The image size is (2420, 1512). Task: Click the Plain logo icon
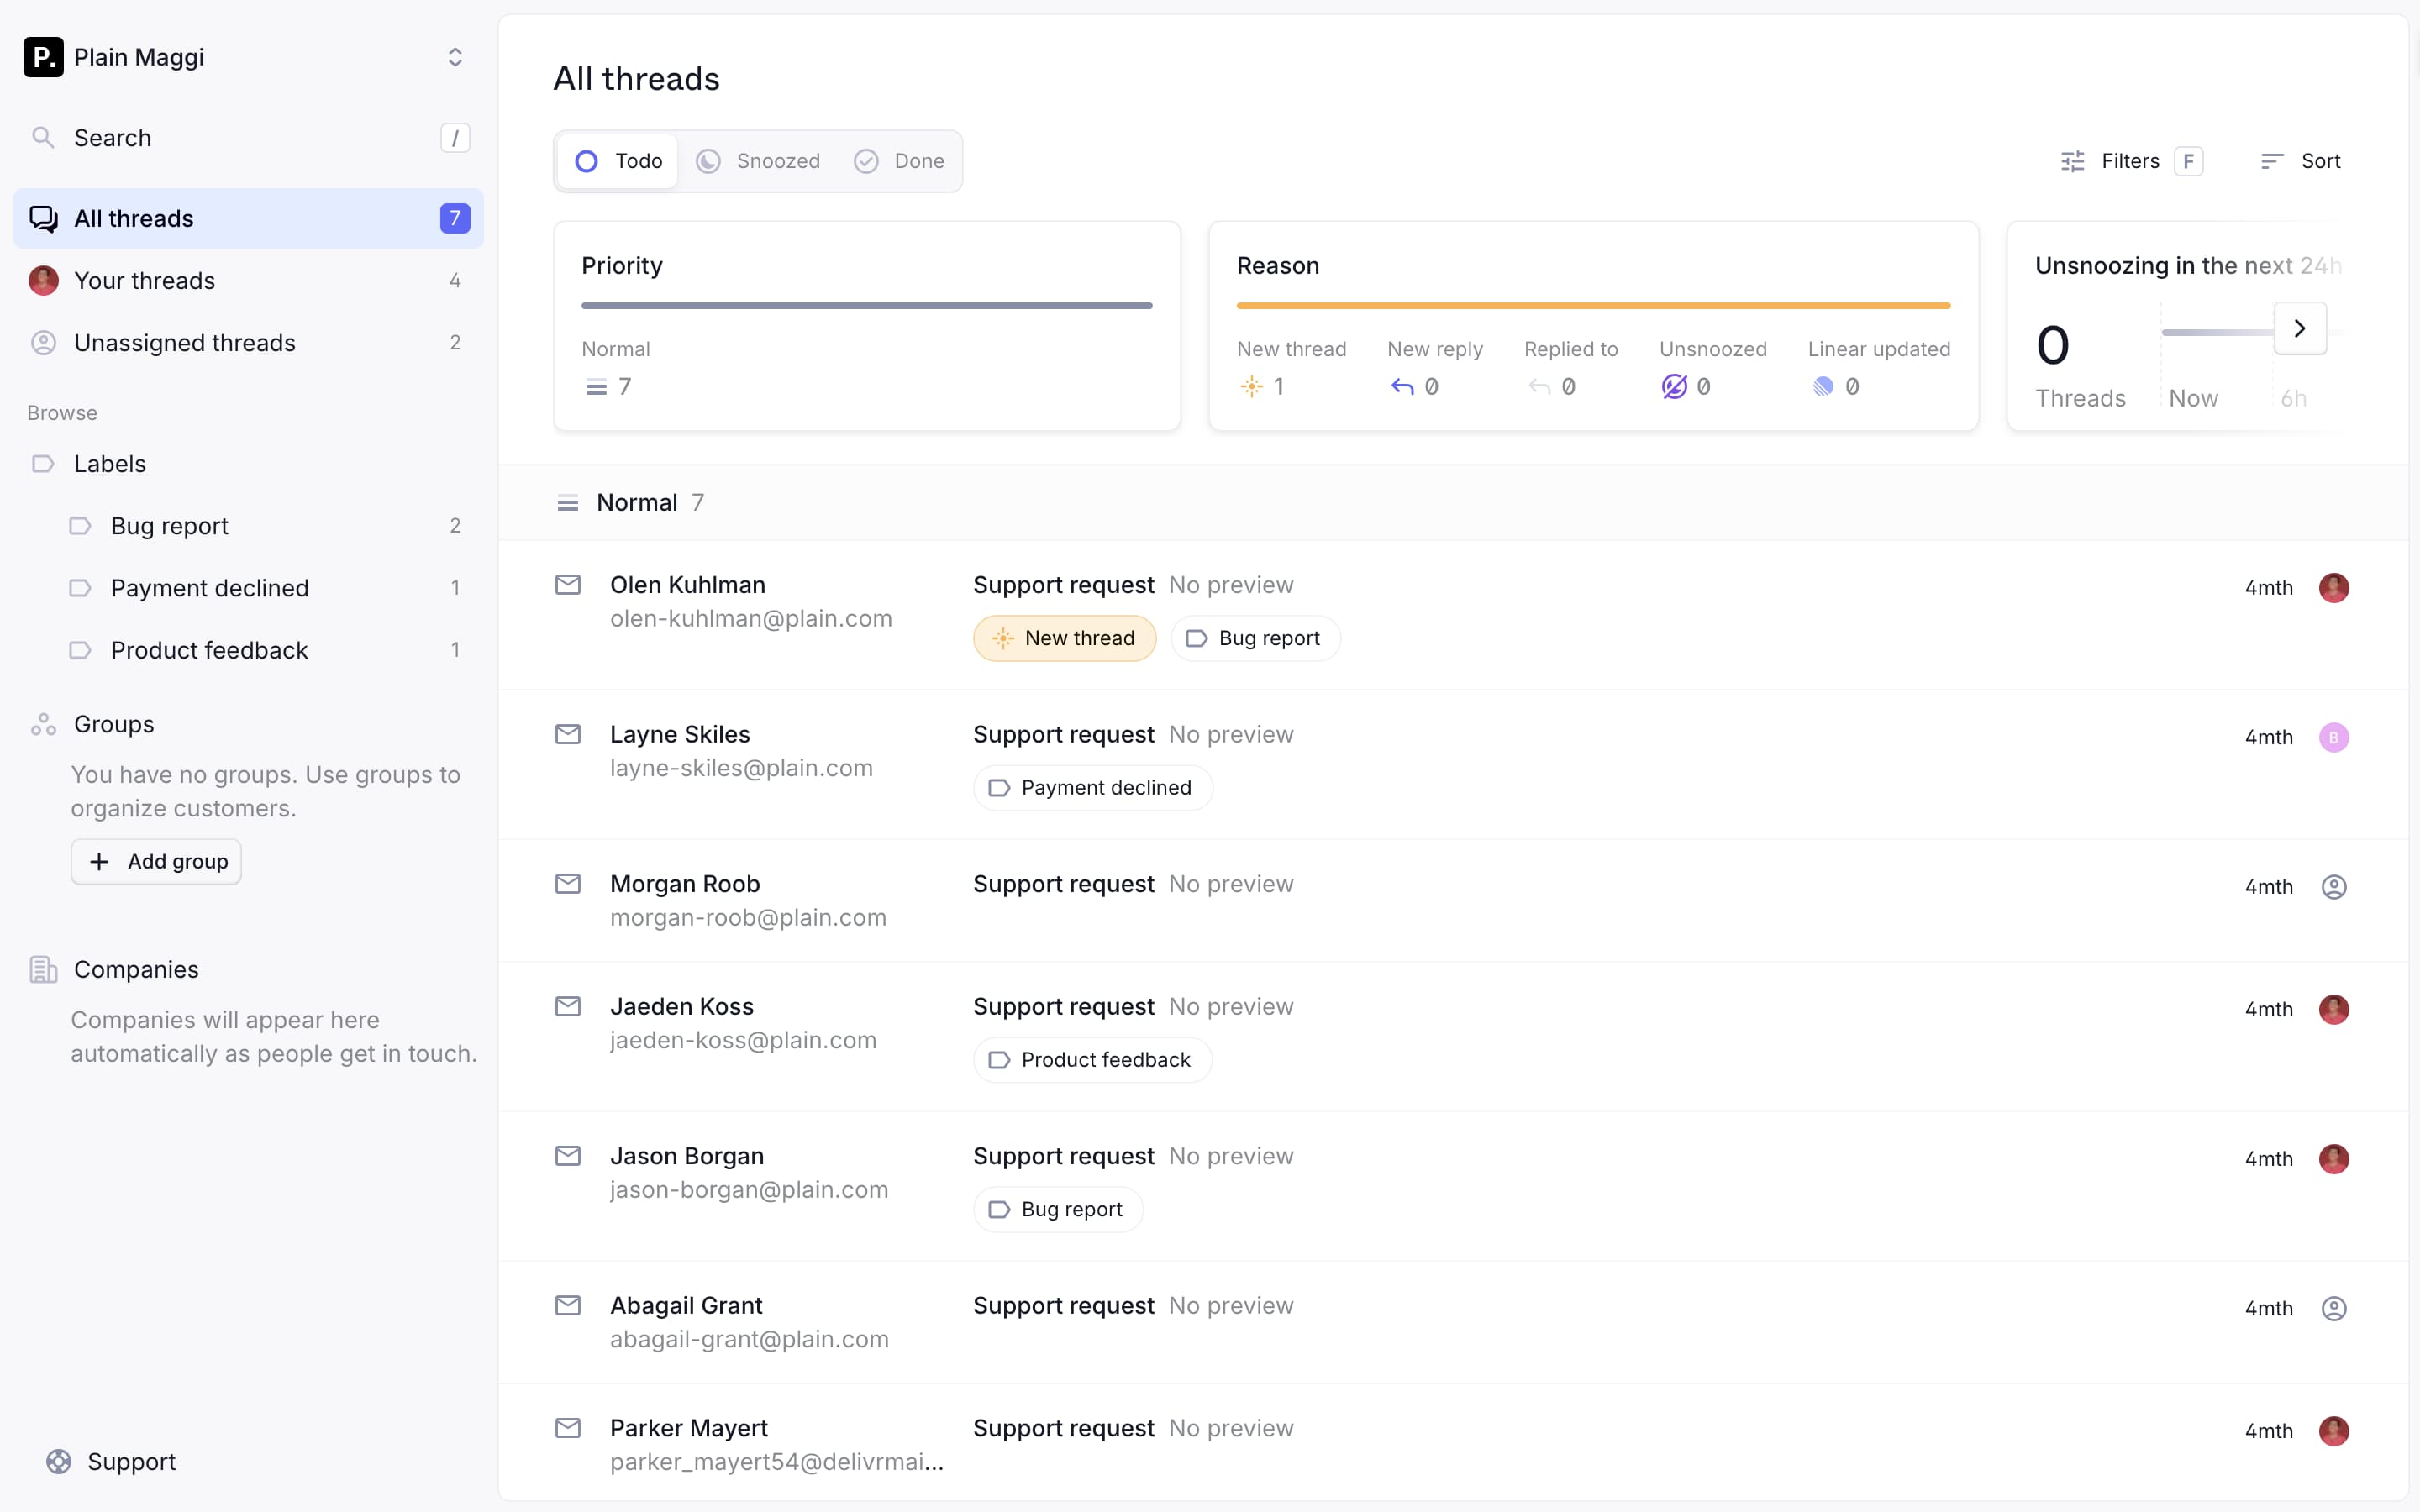pyautogui.click(x=43, y=57)
